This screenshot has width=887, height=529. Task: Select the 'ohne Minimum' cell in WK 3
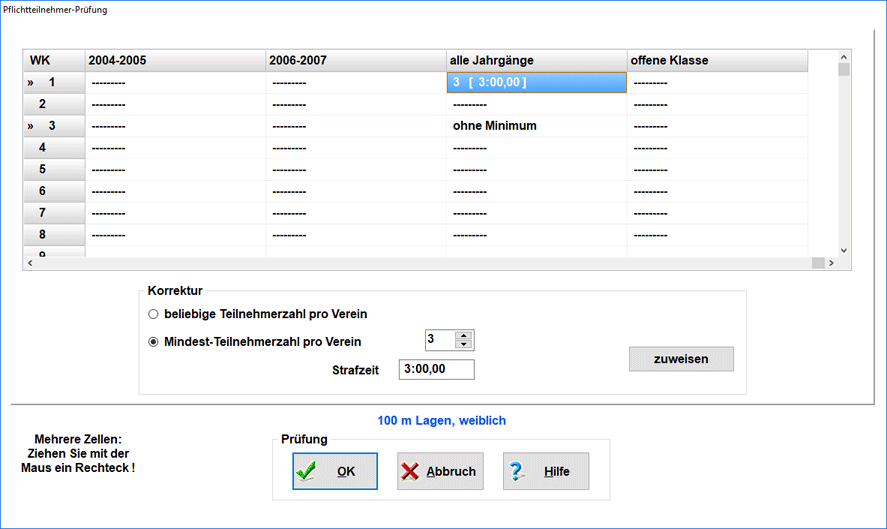536,126
